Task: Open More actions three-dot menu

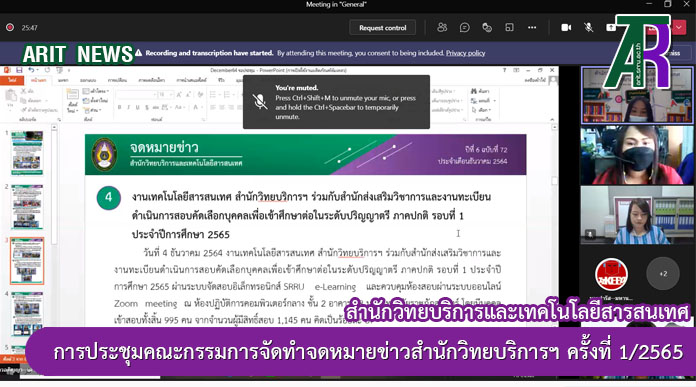Action: 532,28
